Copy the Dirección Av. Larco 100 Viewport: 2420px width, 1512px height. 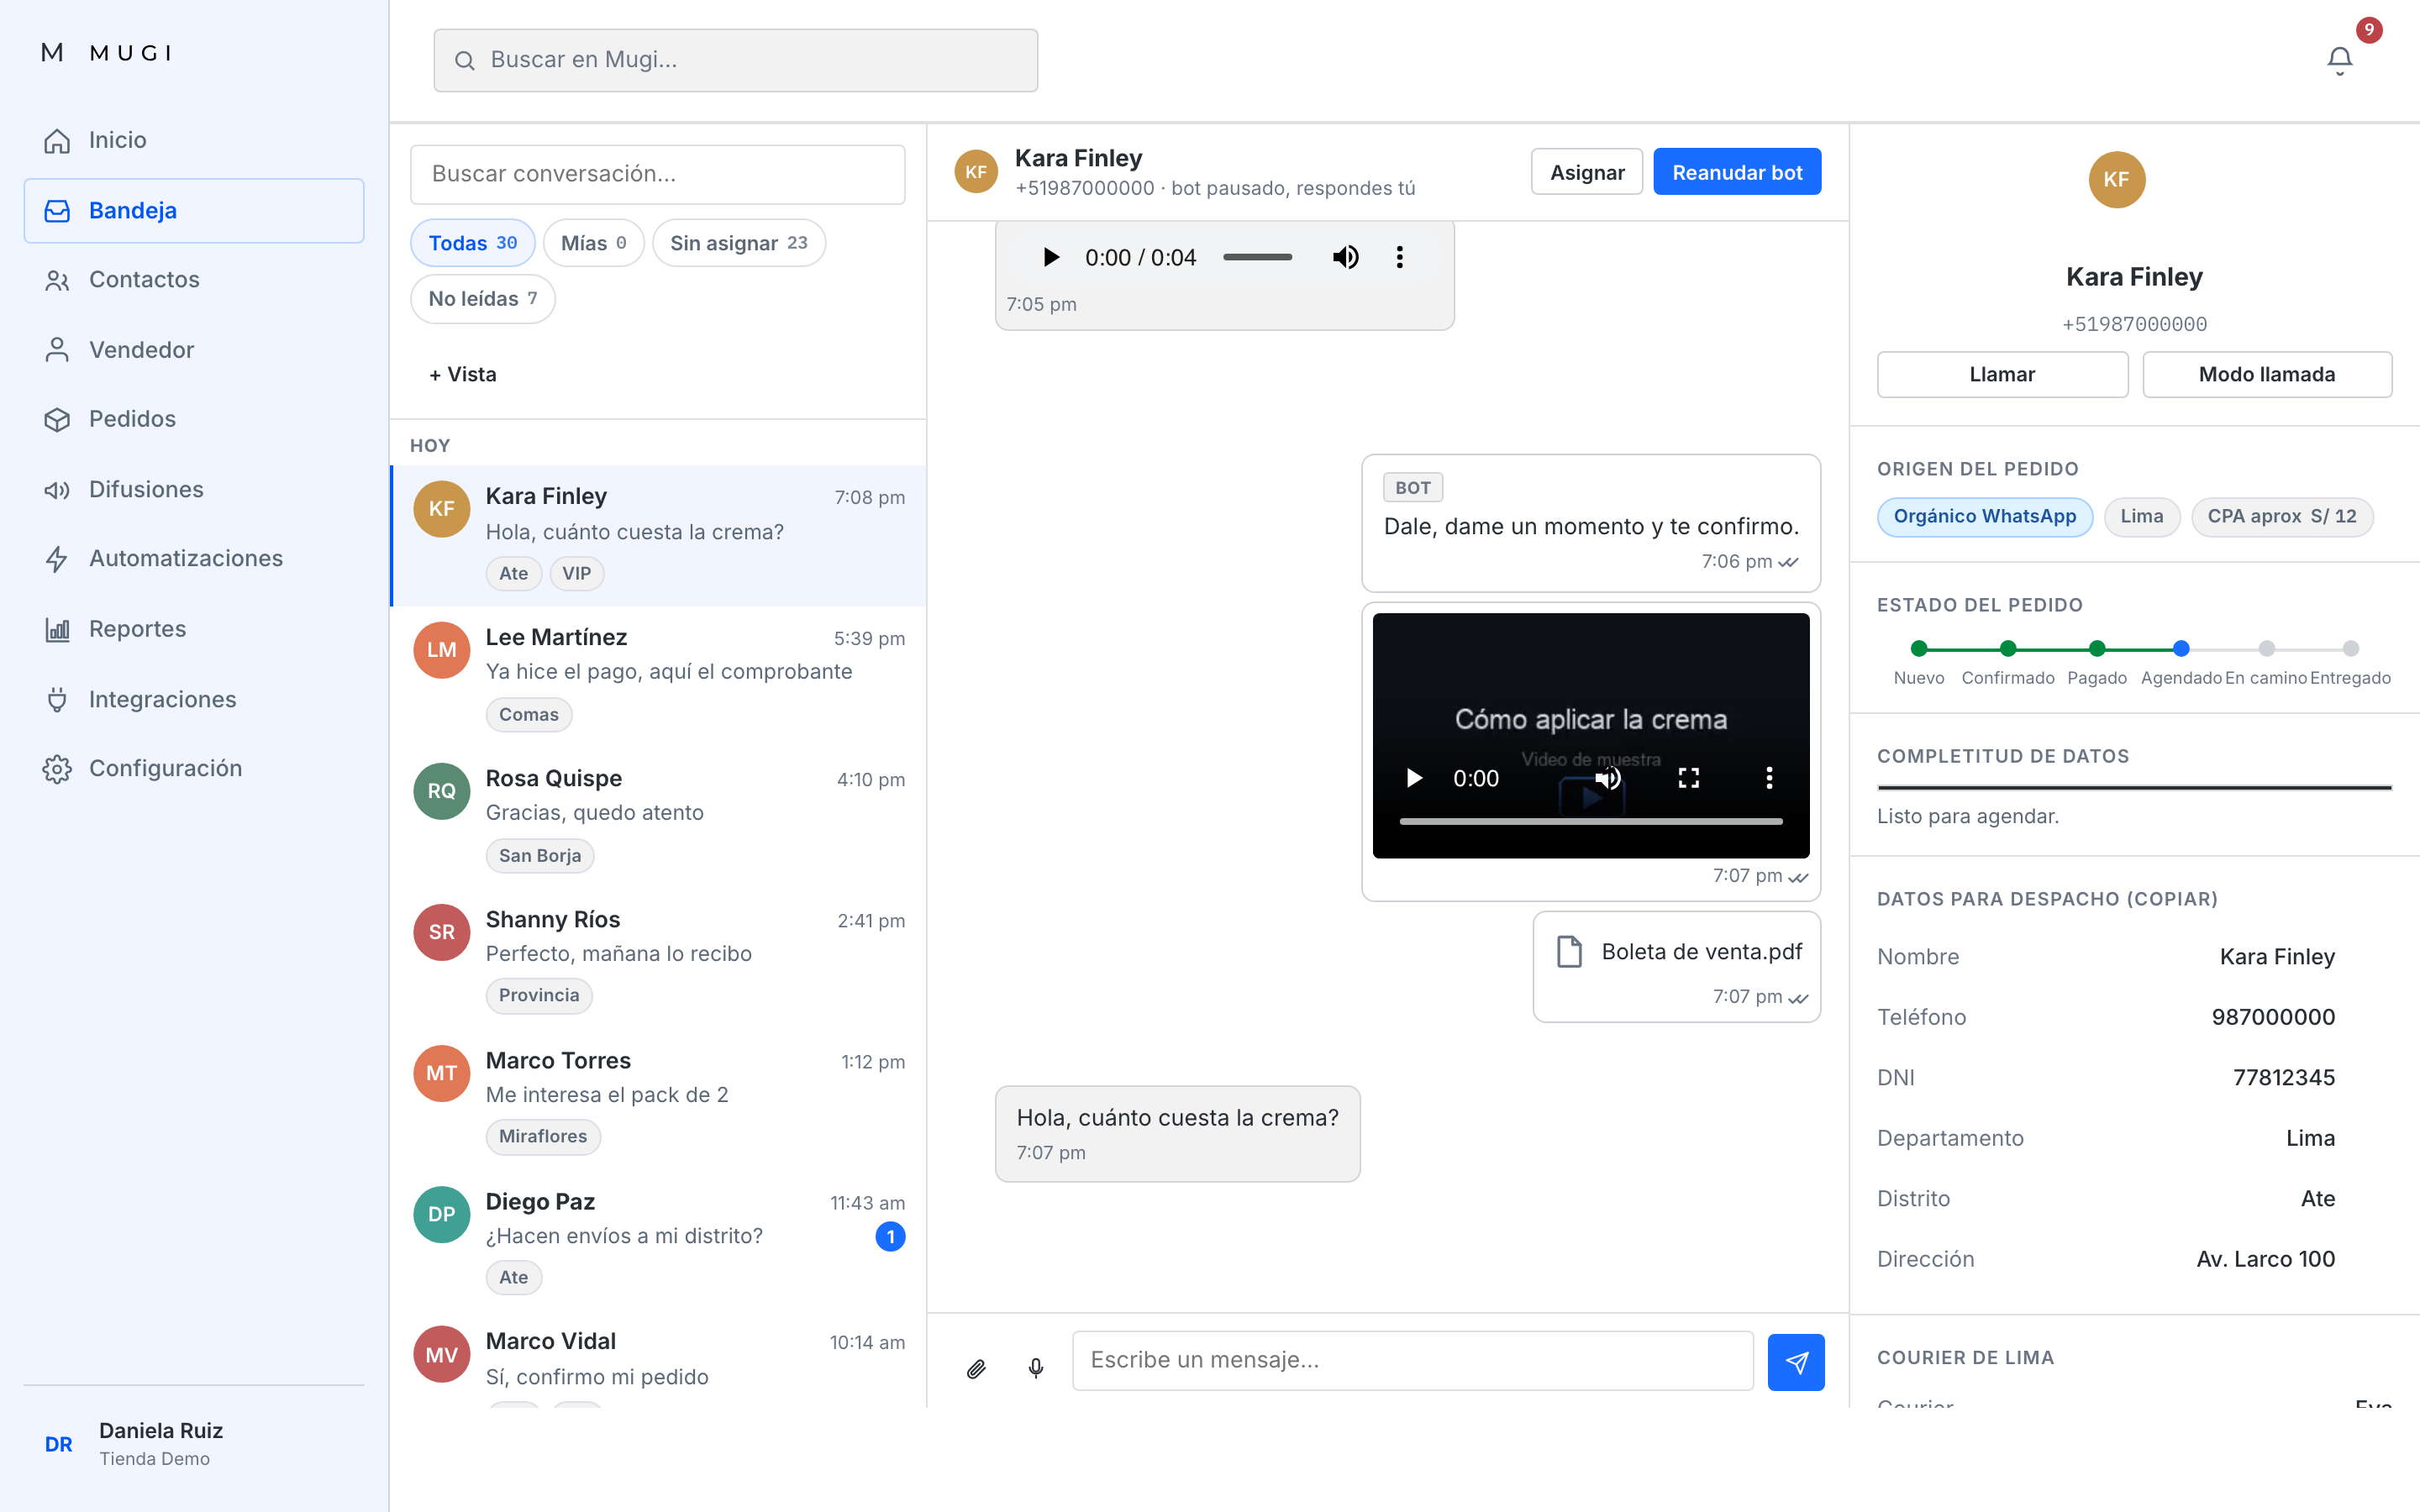point(2265,1260)
